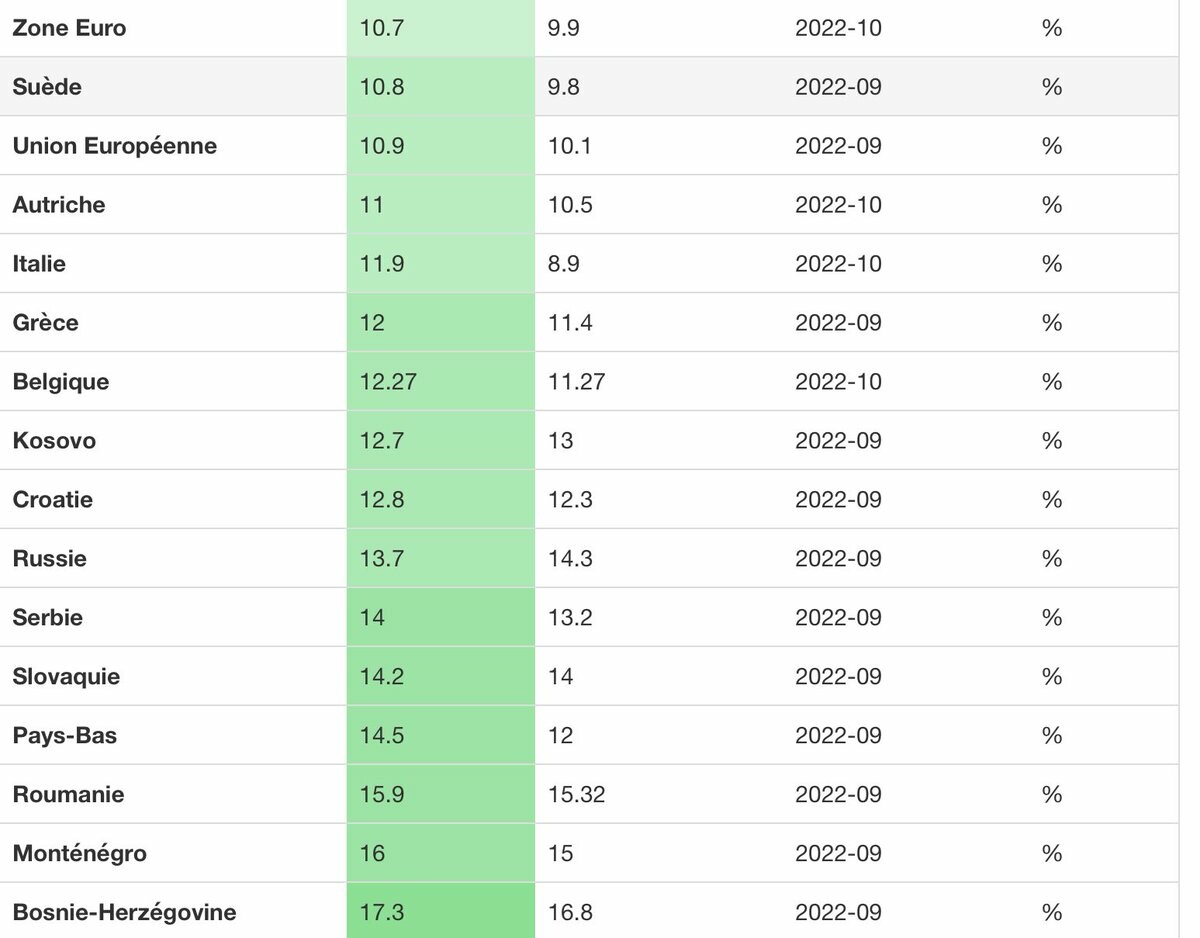
Task: Open Union Européenne row link
Action: [114, 146]
